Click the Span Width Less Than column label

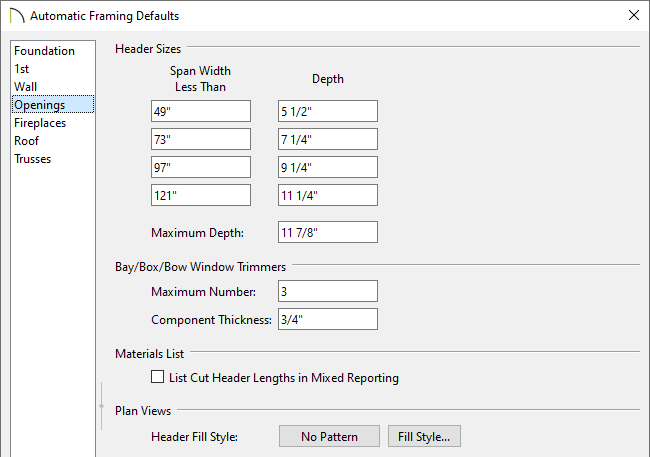200,79
